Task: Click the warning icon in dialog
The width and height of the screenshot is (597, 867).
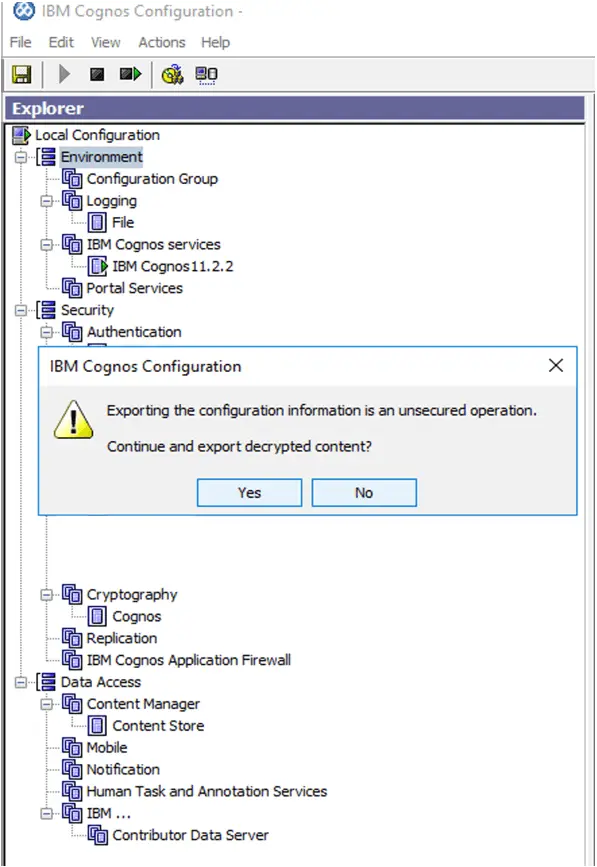Action: 74,421
